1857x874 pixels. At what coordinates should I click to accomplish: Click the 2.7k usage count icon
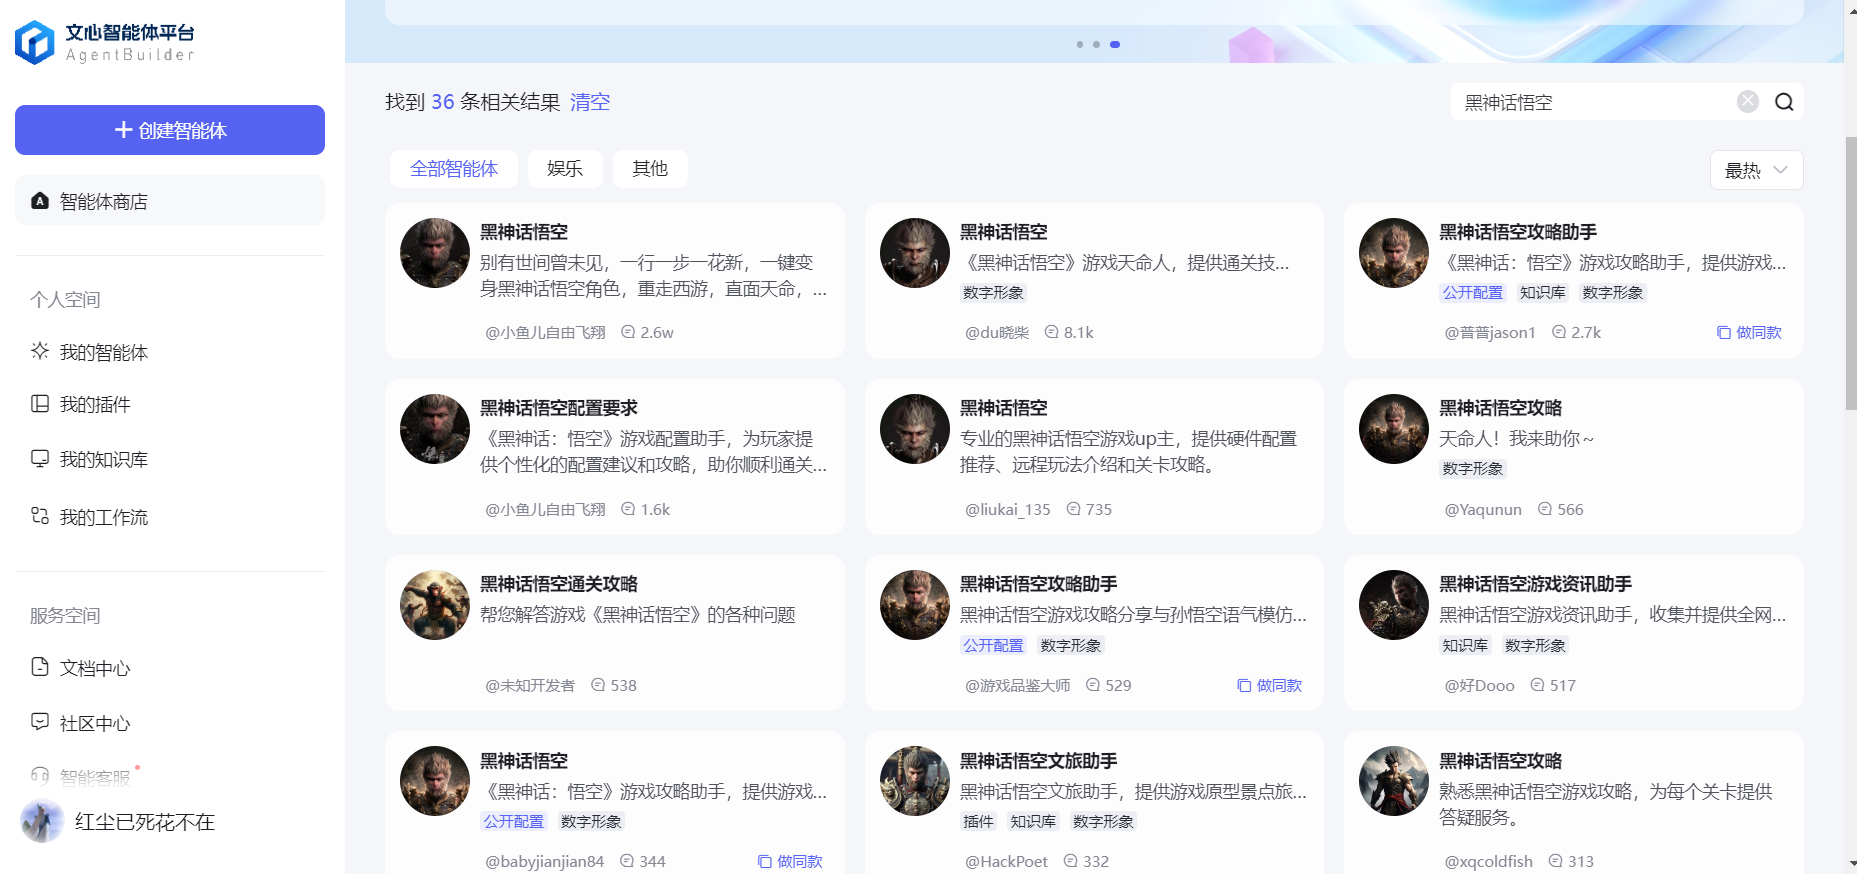[x=1559, y=331]
